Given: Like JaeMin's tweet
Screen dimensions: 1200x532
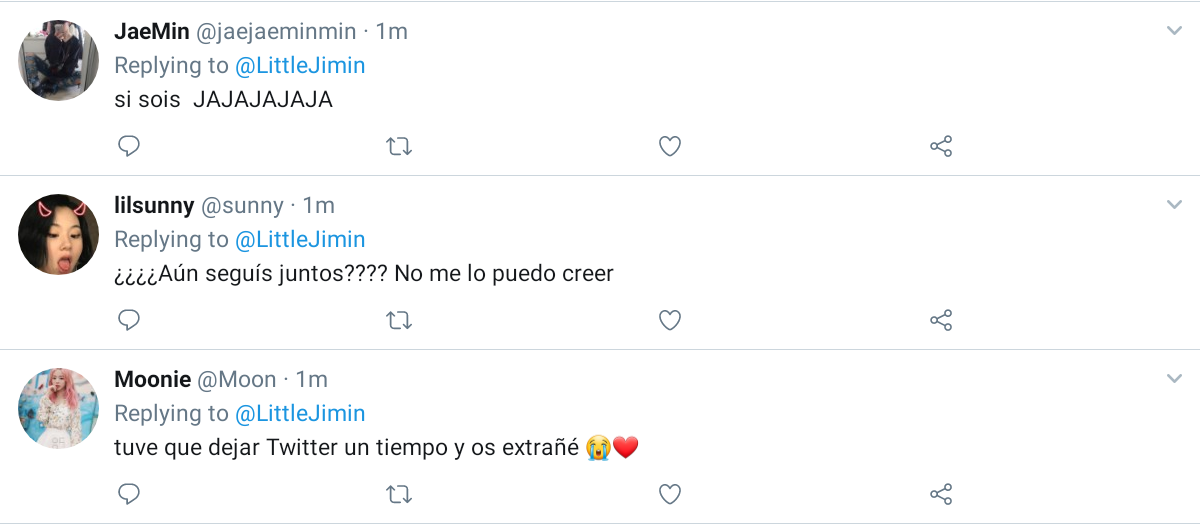Looking at the screenshot, I should tap(670, 147).
